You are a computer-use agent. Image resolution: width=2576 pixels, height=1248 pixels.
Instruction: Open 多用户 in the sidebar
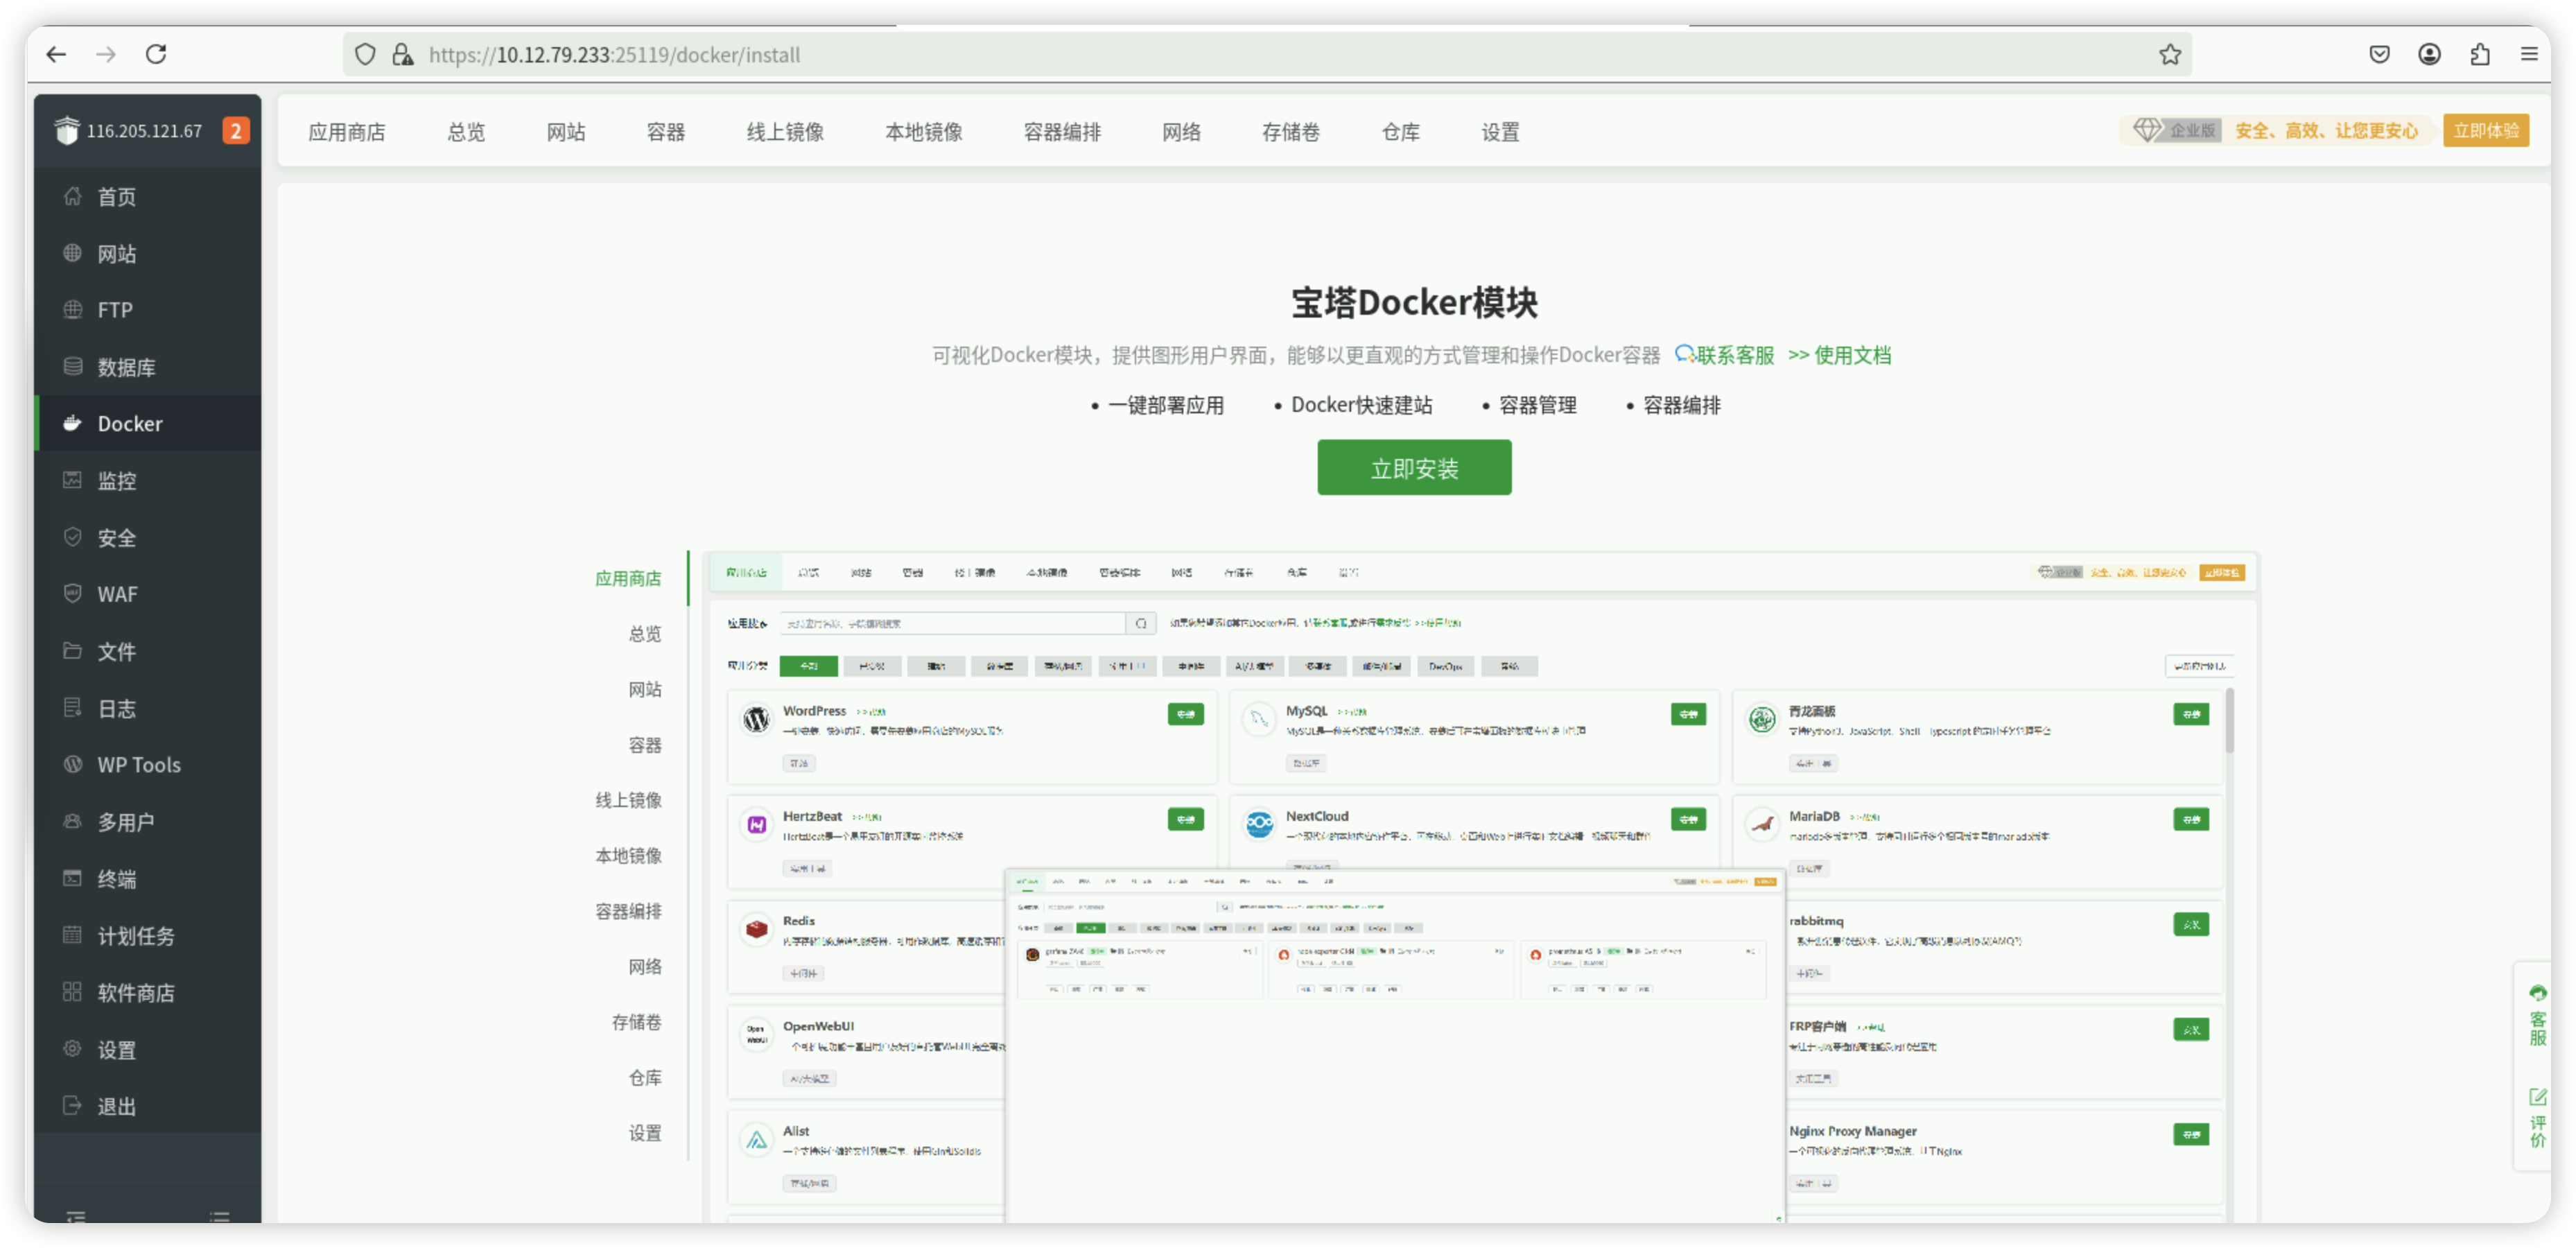coord(147,822)
